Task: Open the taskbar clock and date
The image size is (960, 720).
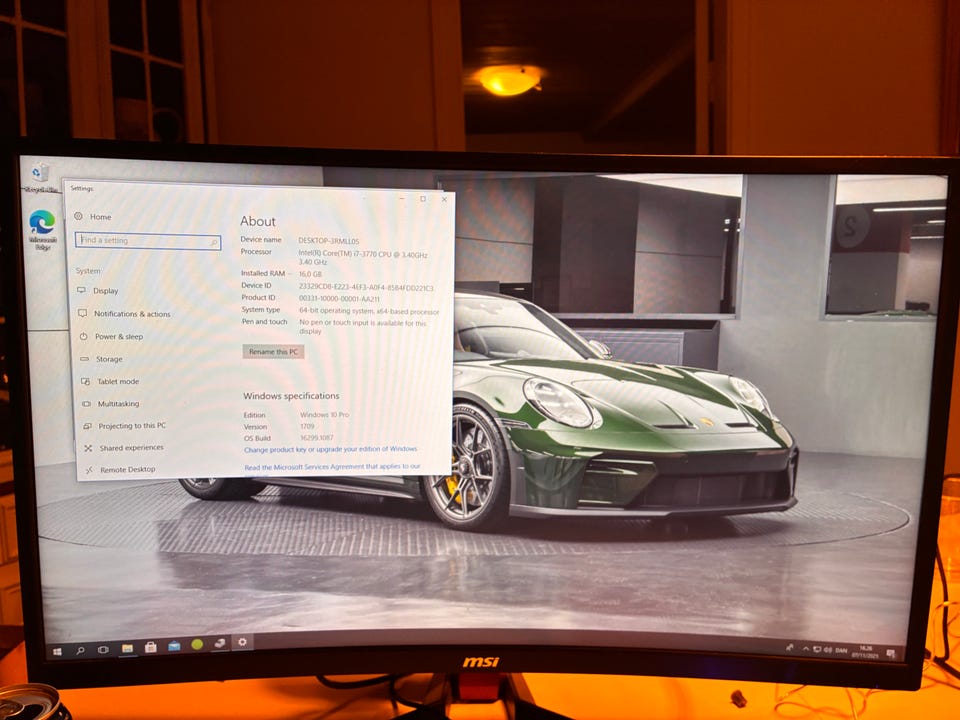Action: click(865, 651)
